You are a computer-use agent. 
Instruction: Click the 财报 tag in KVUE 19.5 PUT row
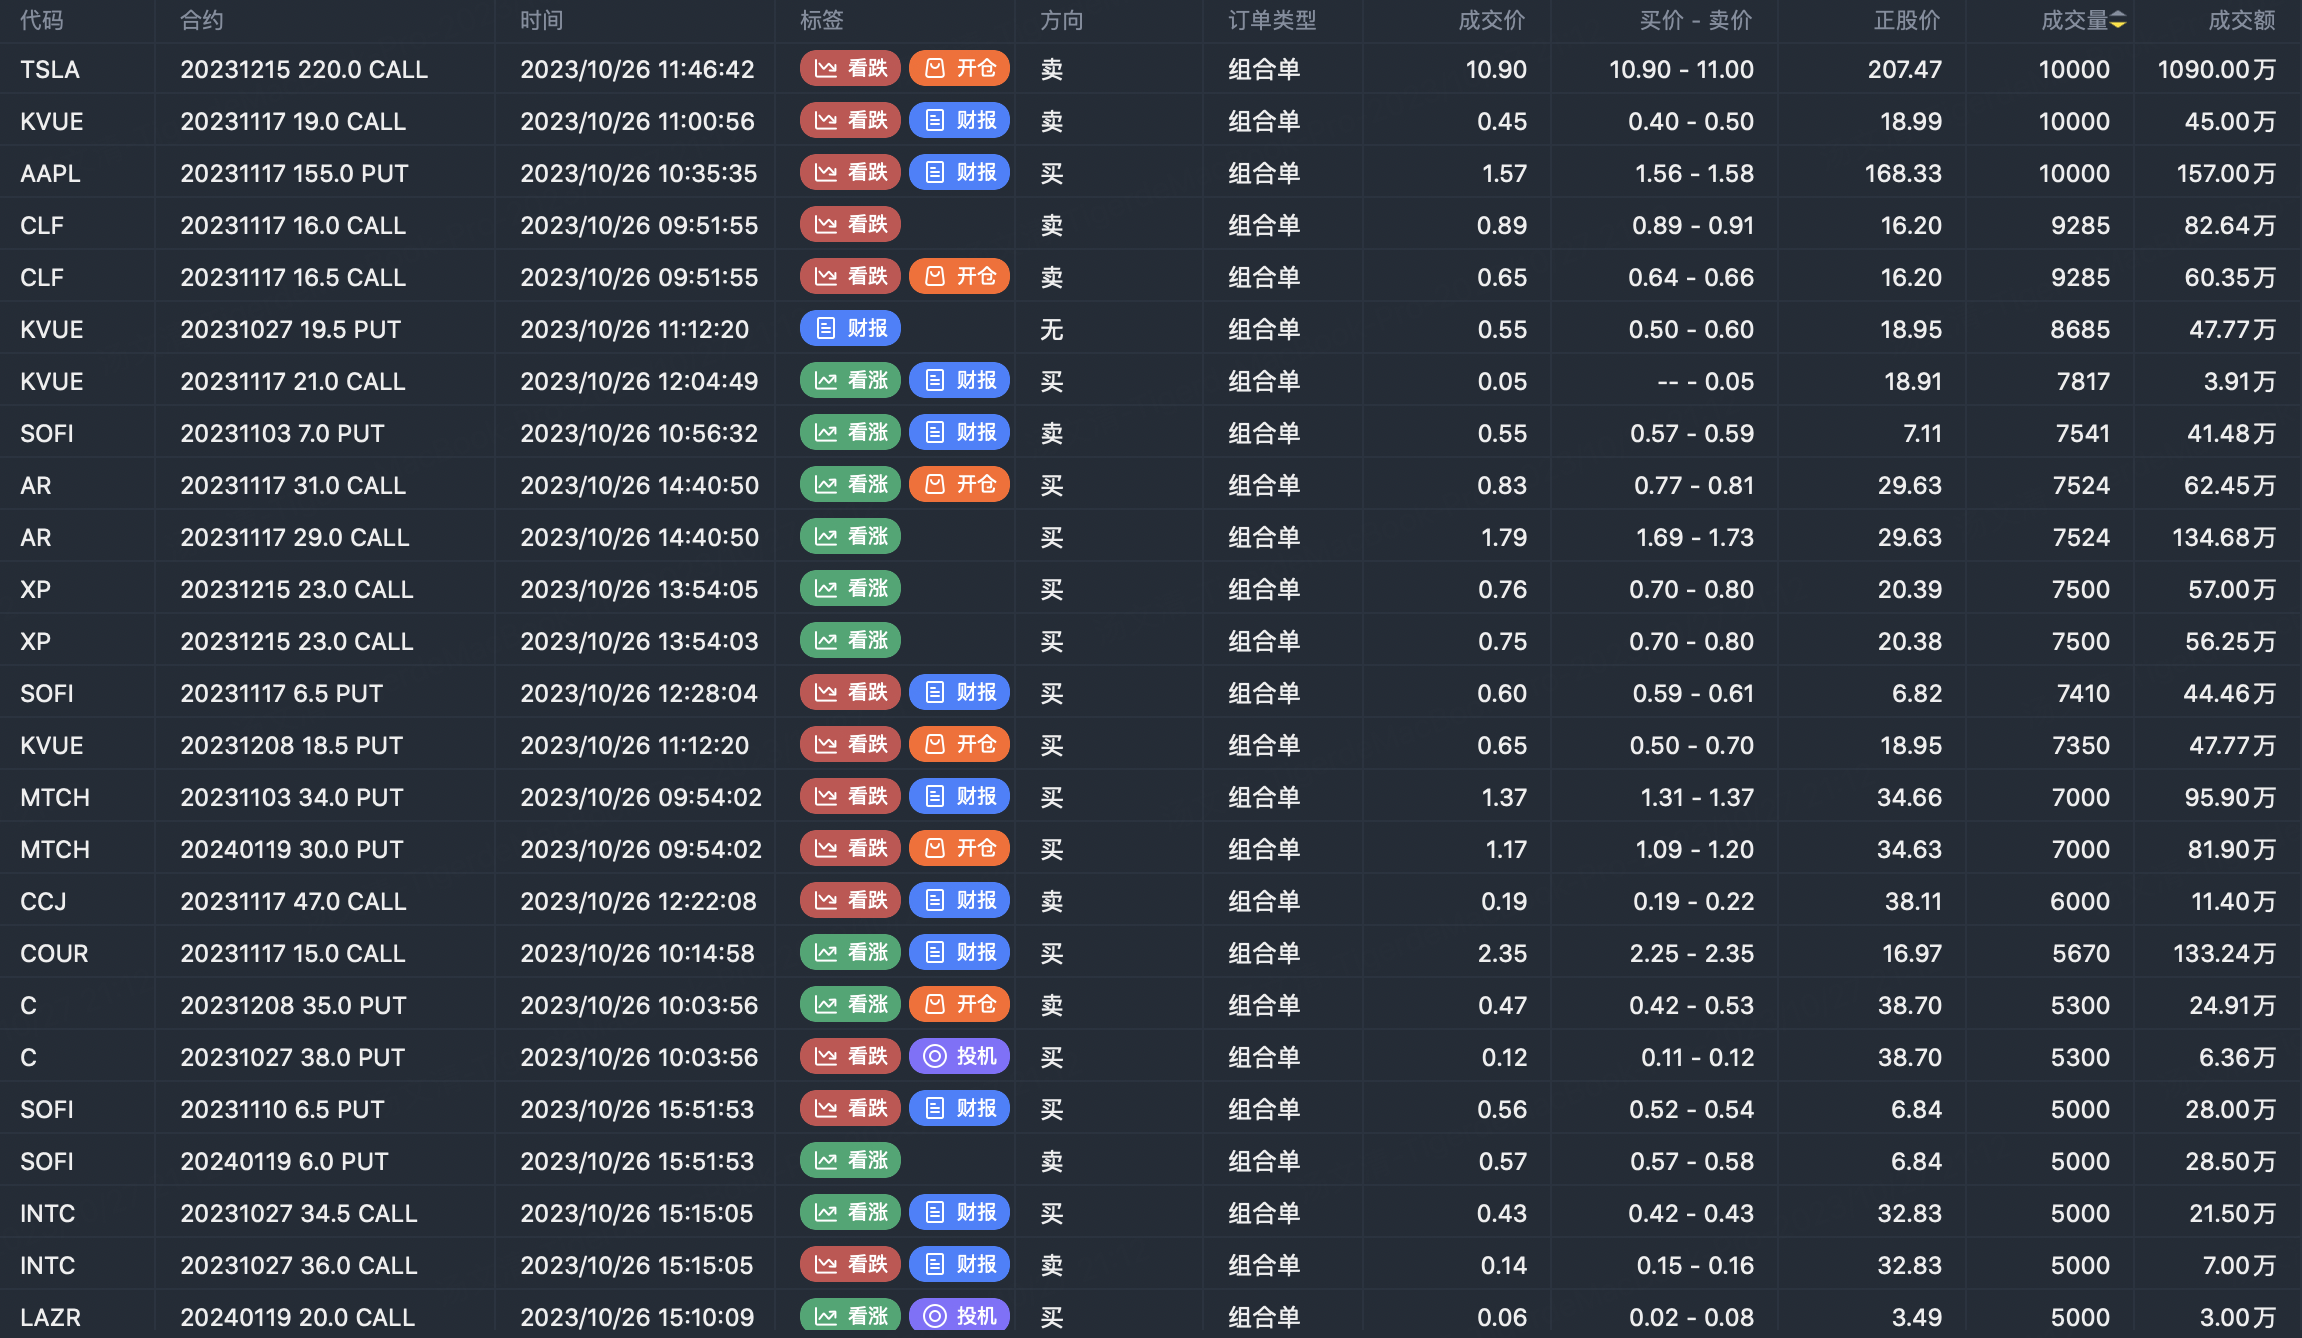coord(850,329)
